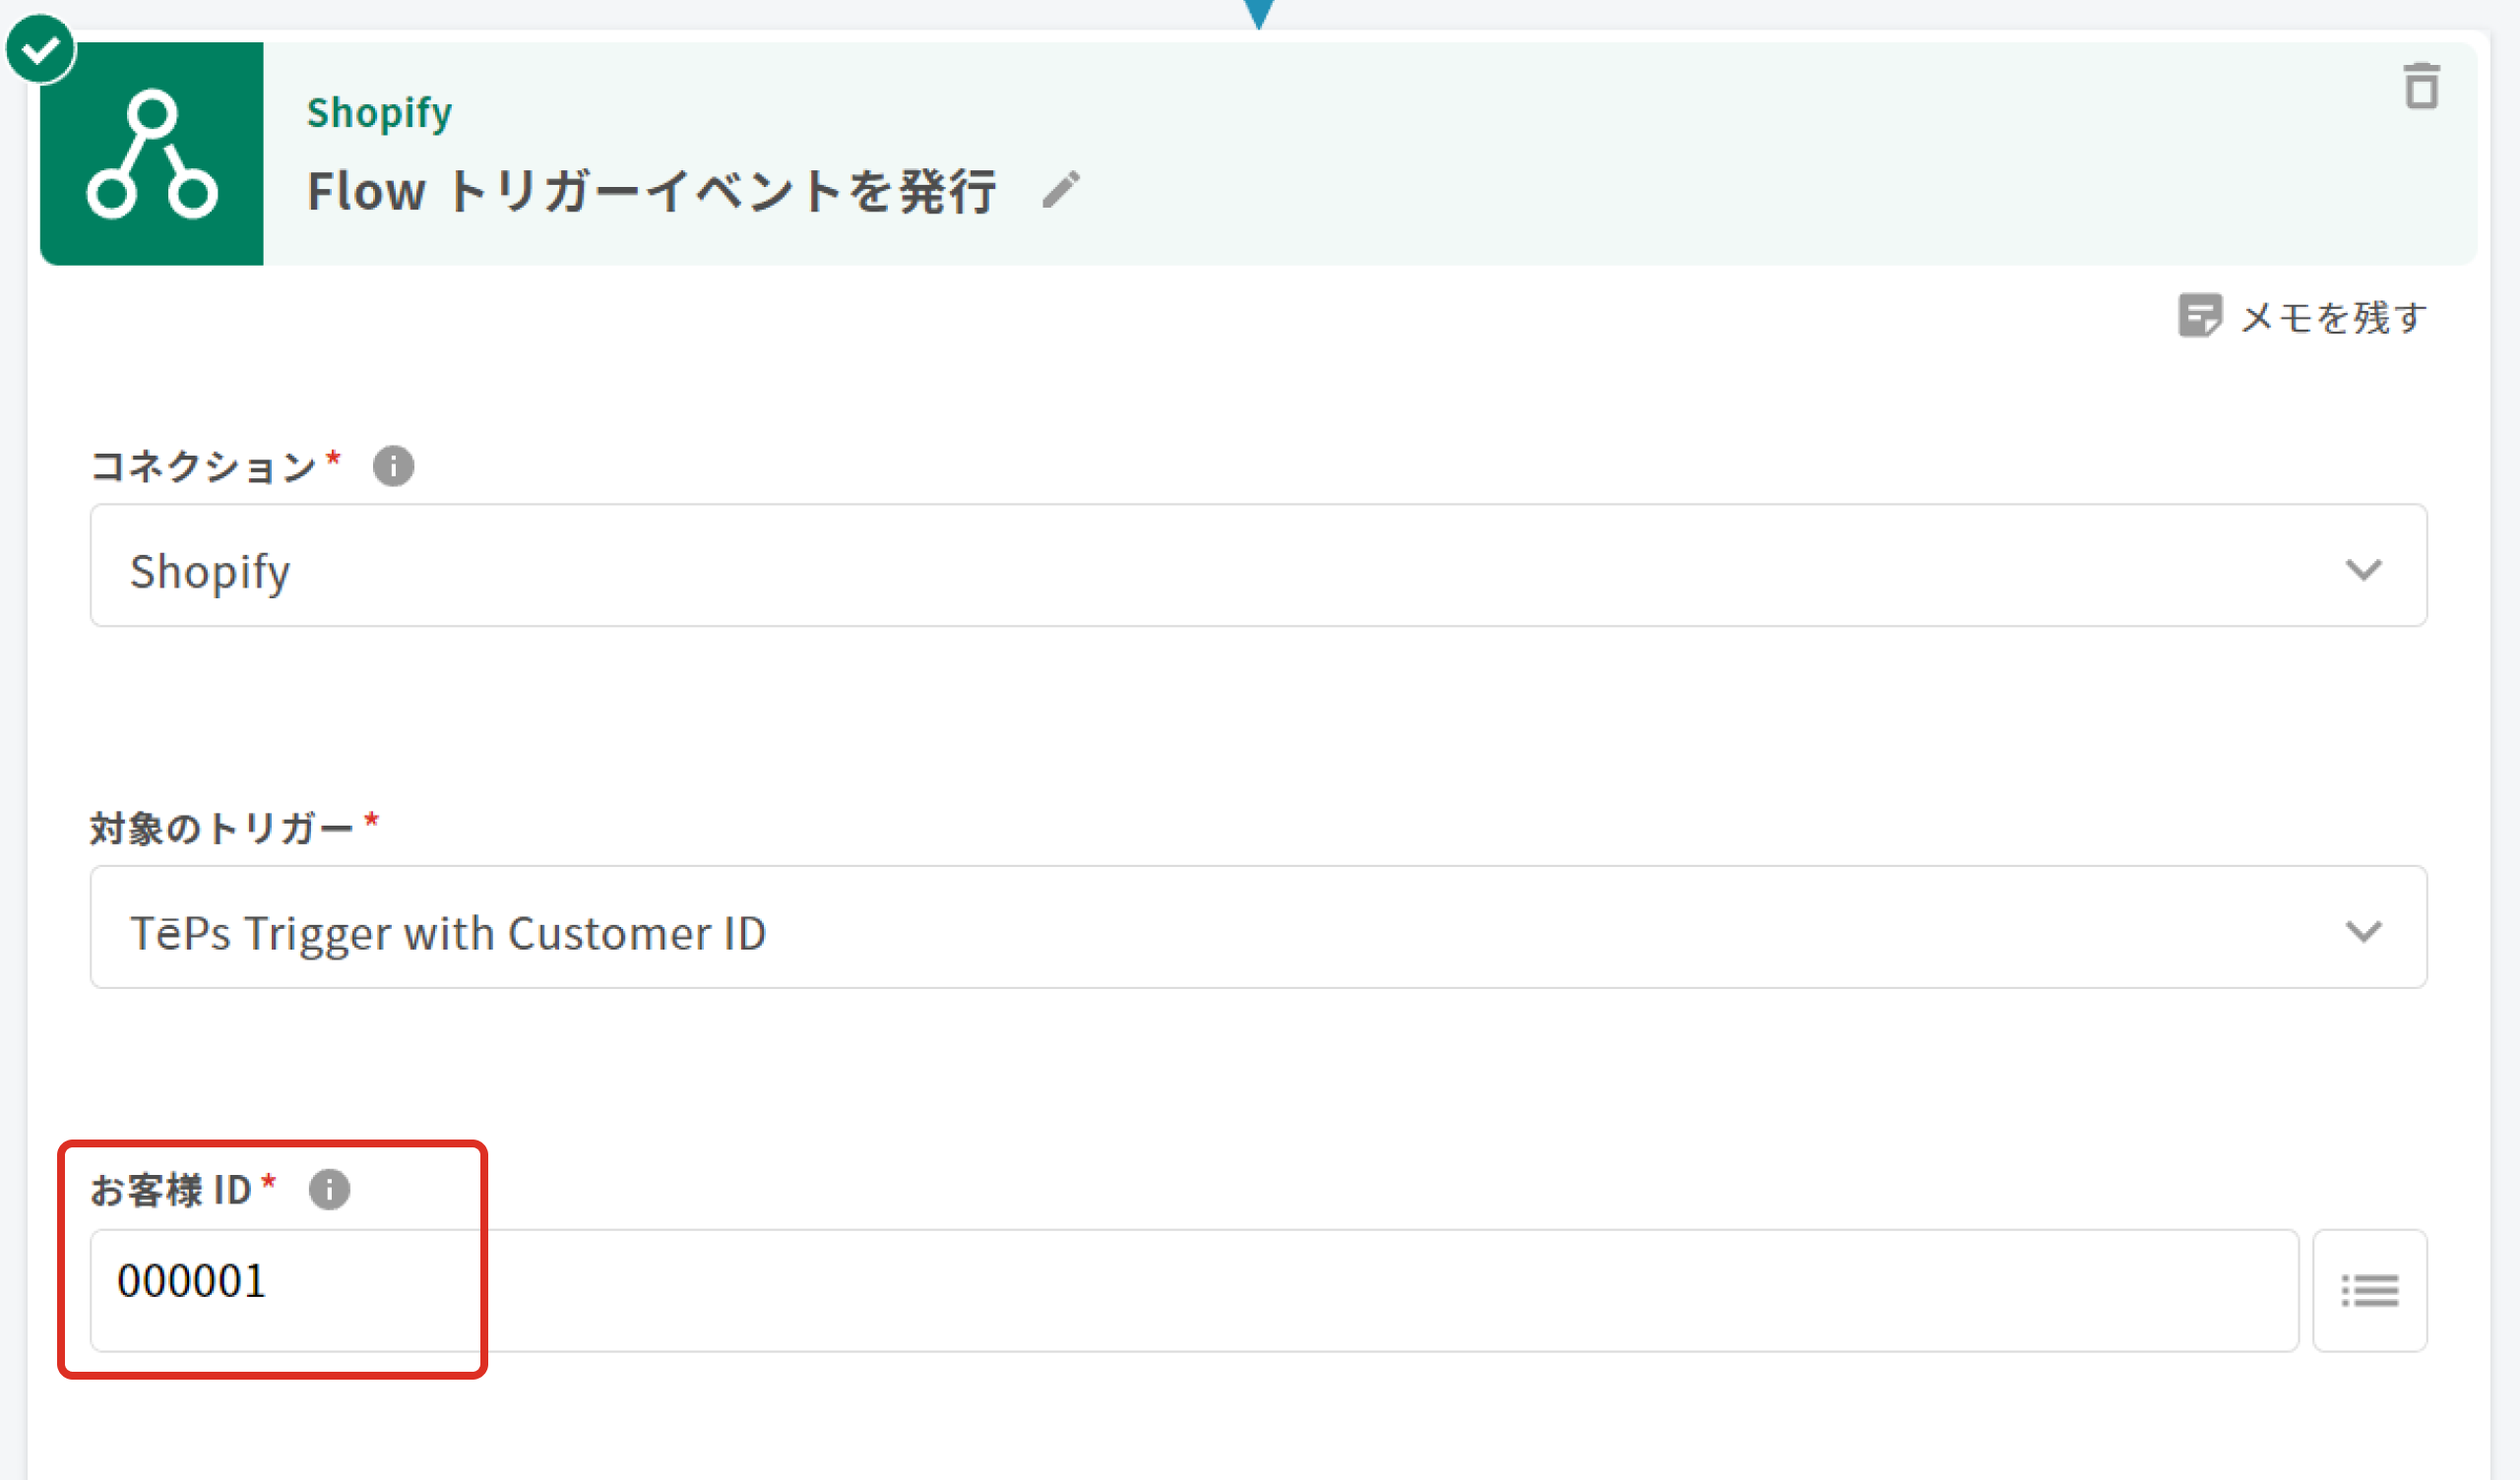Image resolution: width=2520 pixels, height=1480 pixels.
Task: Expand the chevron on the コネクション dropdown
Action: (2363, 570)
